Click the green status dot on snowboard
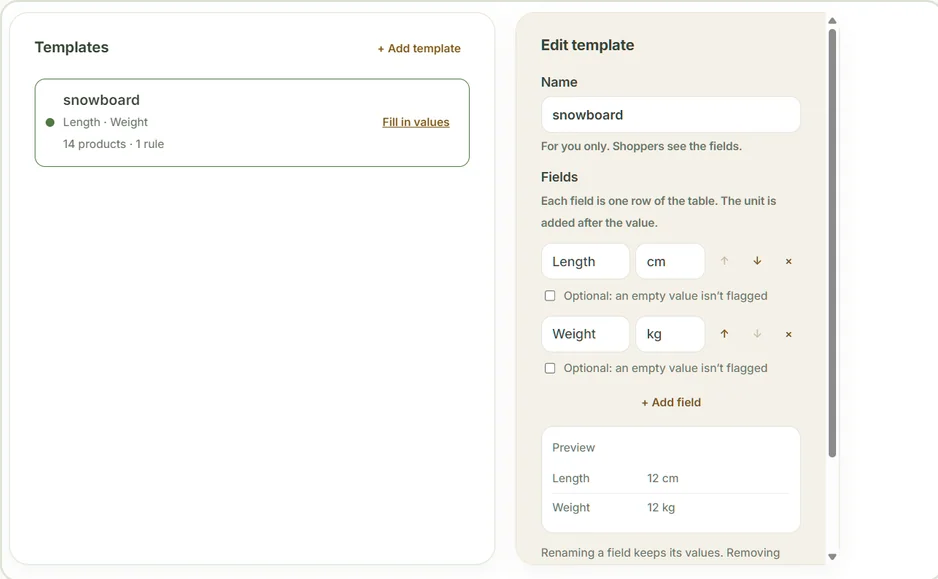 pos(50,123)
